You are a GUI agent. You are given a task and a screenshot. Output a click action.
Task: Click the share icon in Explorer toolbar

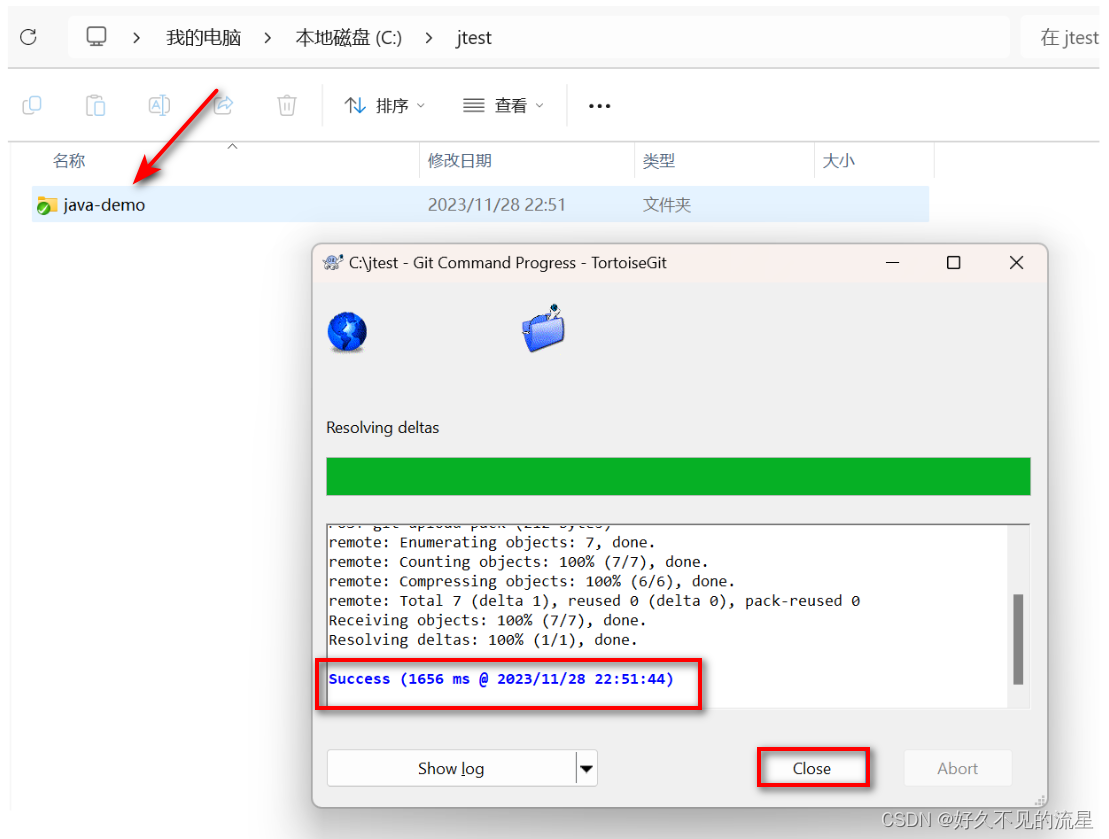coord(223,105)
